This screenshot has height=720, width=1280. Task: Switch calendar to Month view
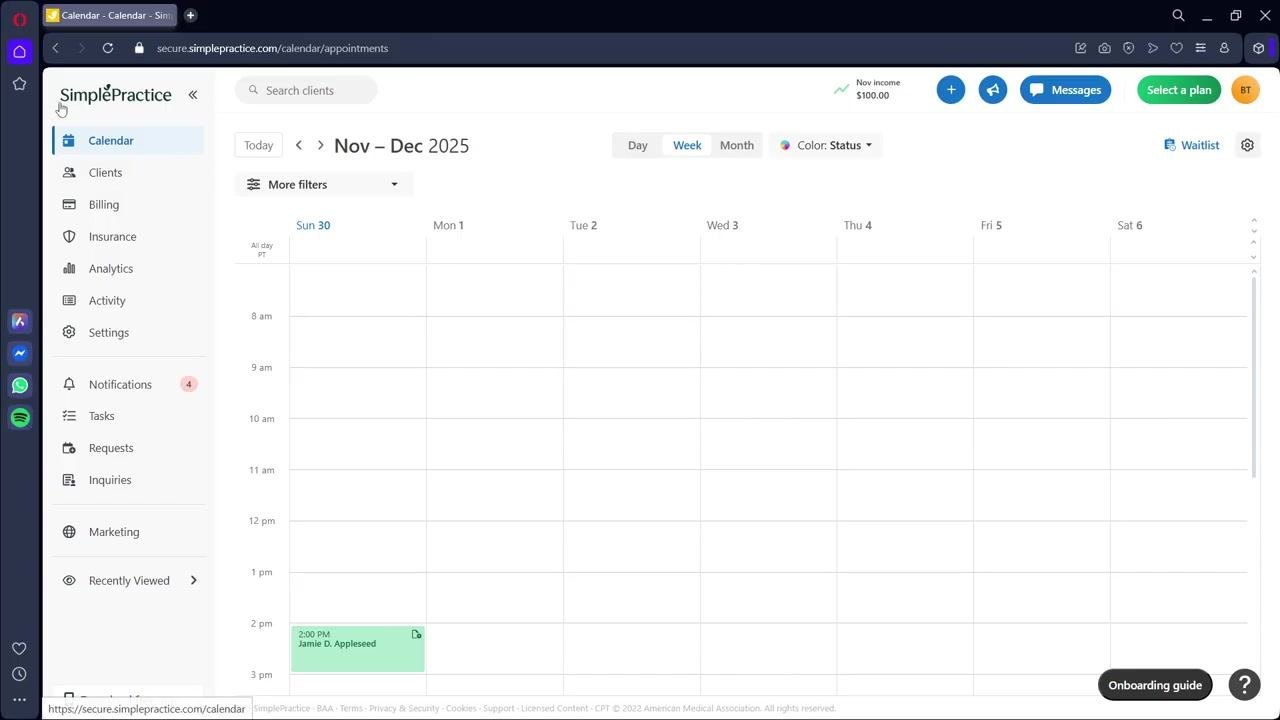coord(737,145)
